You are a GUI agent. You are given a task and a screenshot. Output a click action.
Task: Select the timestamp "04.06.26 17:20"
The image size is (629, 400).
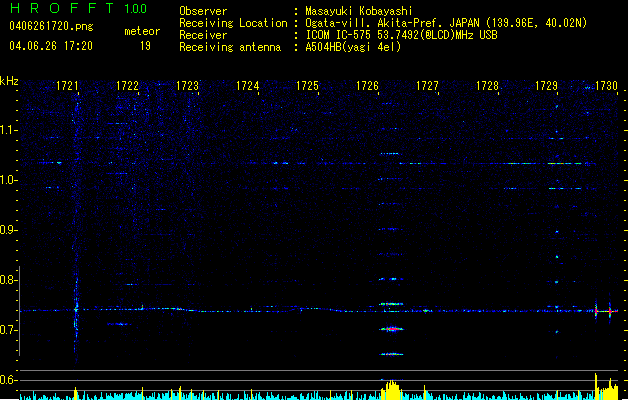pyautogui.click(x=51, y=46)
